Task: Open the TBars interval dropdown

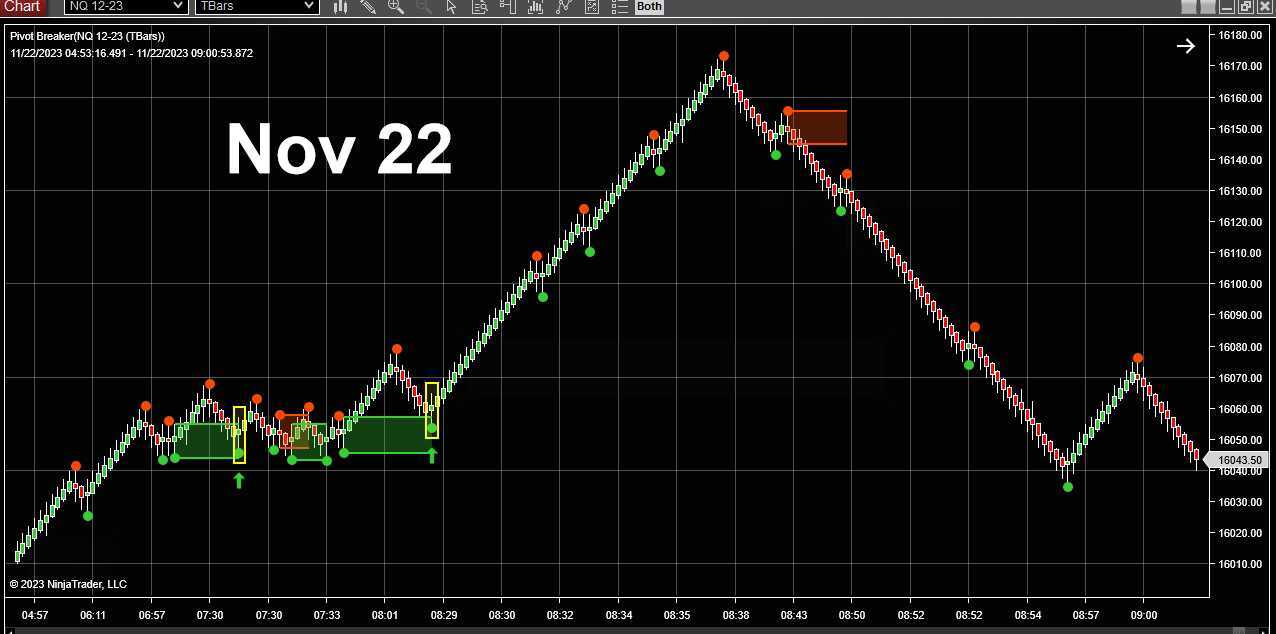Action: (256, 7)
